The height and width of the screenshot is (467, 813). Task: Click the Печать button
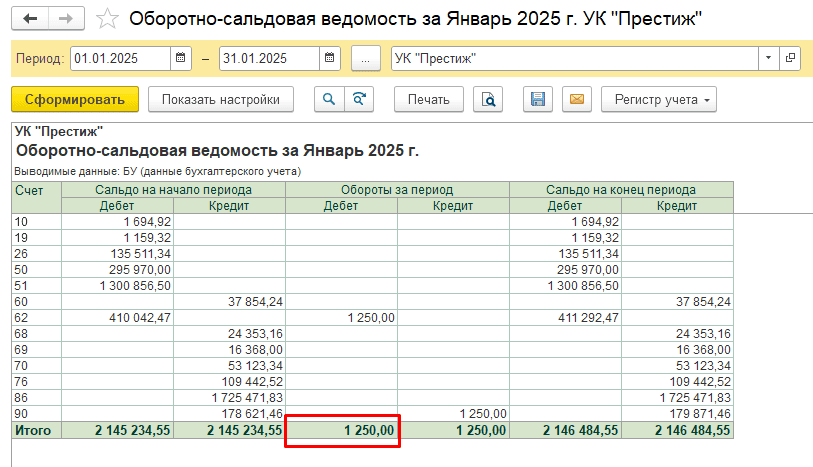pyautogui.click(x=428, y=99)
